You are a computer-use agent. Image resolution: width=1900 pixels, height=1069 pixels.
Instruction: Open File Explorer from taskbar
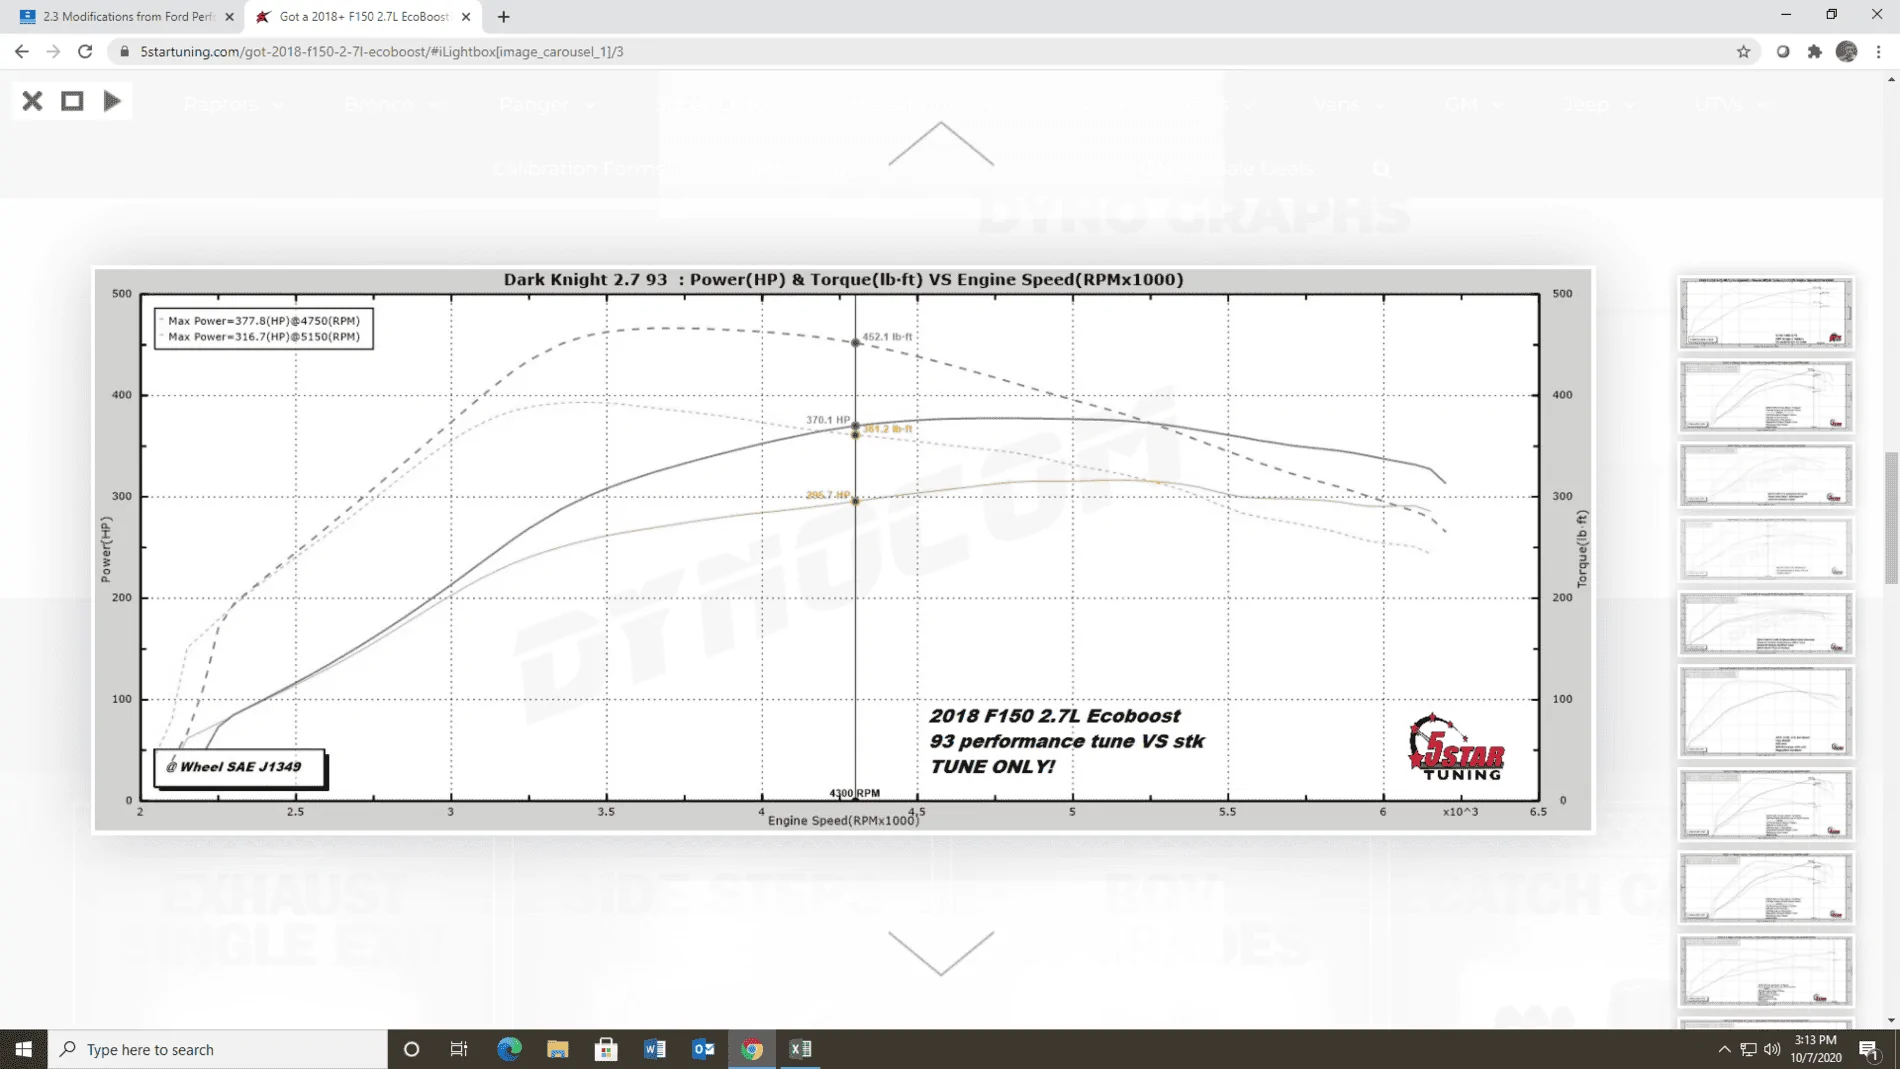(557, 1049)
